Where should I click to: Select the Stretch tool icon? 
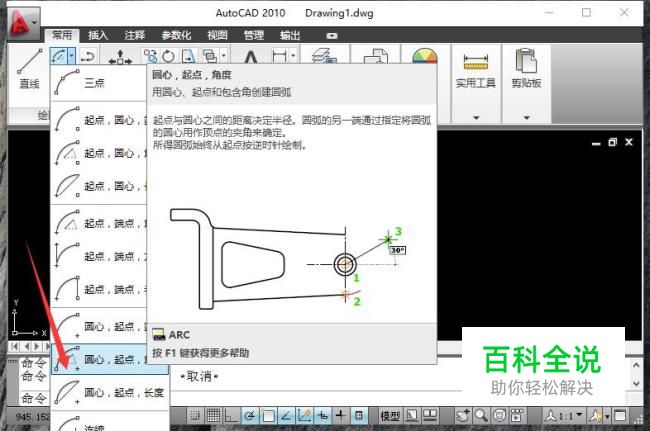(x=188, y=56)
